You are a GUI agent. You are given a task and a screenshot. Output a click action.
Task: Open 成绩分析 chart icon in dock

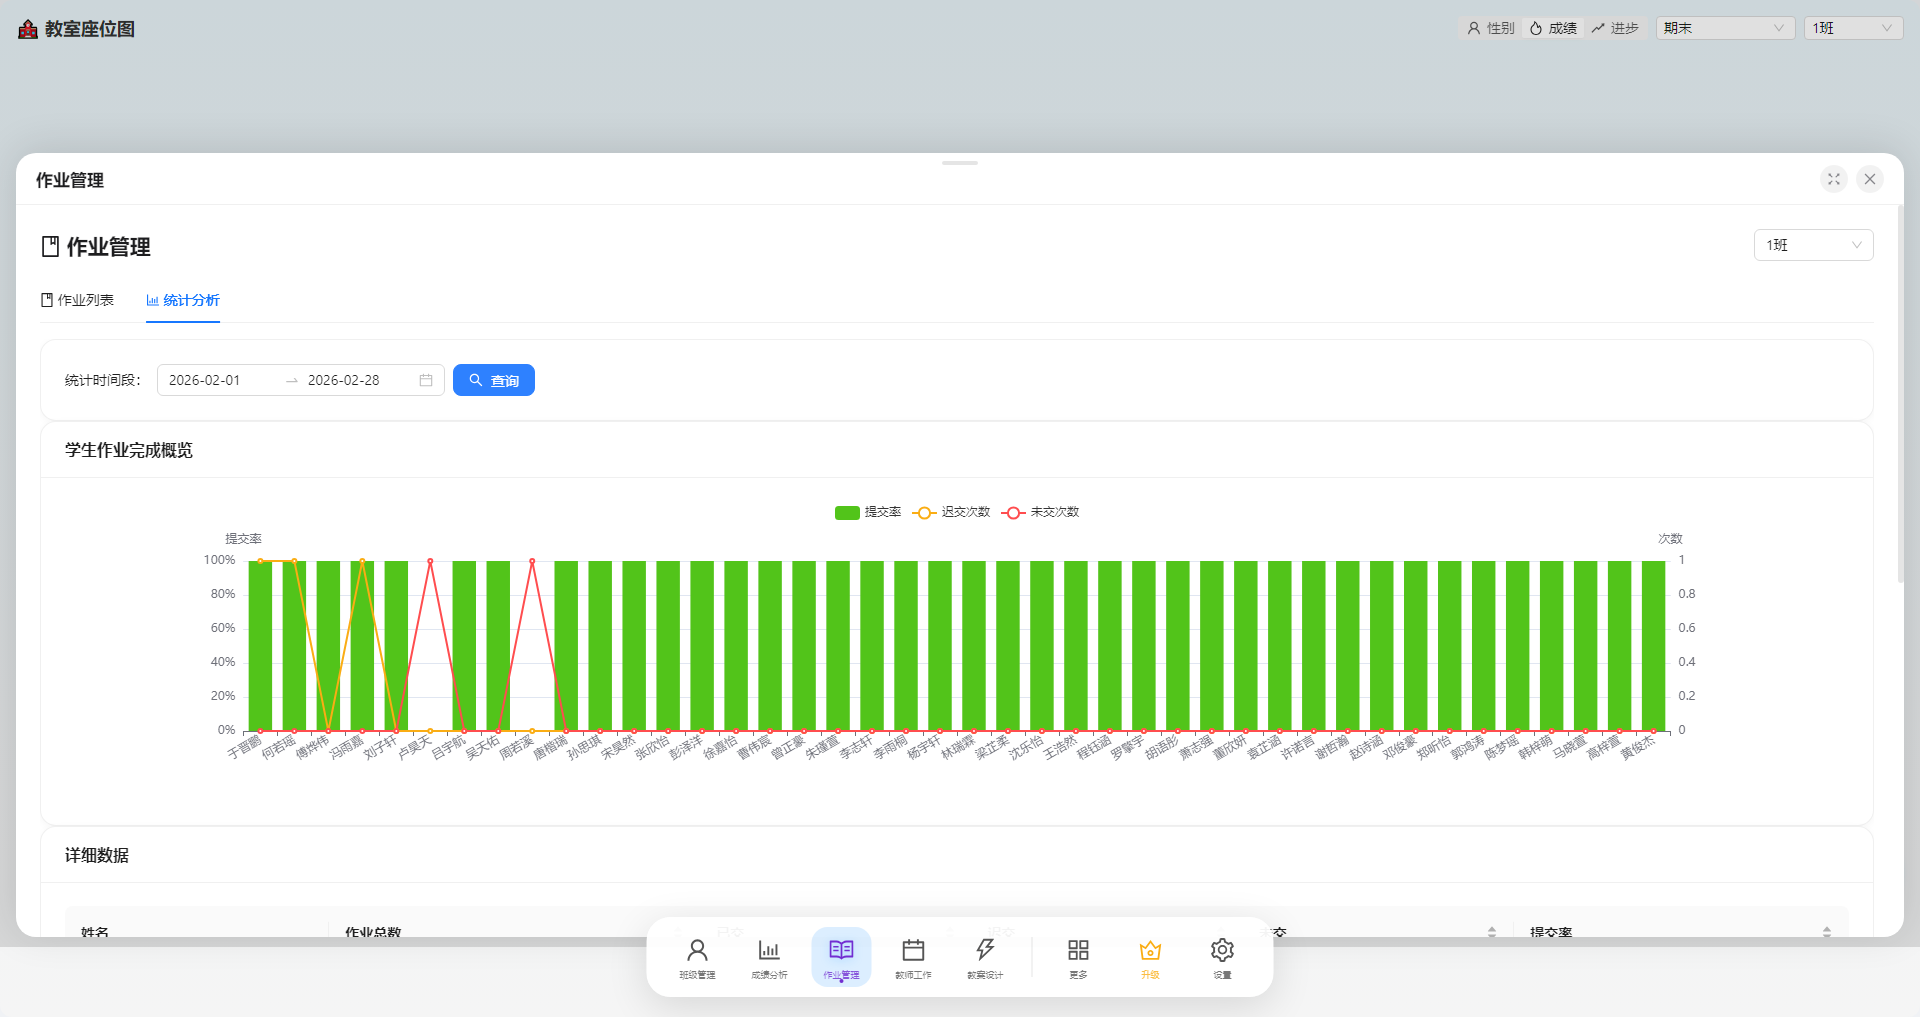coord(769,957)
